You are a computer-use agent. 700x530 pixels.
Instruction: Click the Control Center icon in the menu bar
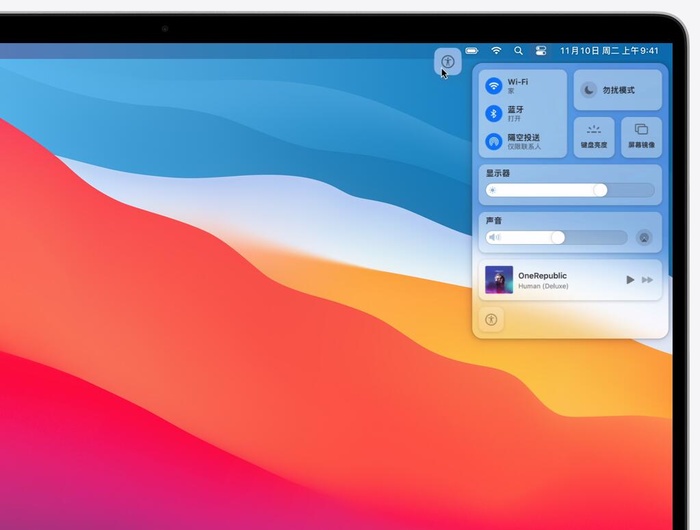pos(541,51)
